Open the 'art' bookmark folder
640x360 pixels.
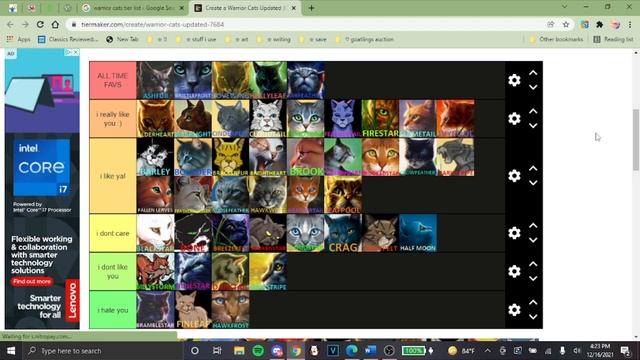click(237, 39)
